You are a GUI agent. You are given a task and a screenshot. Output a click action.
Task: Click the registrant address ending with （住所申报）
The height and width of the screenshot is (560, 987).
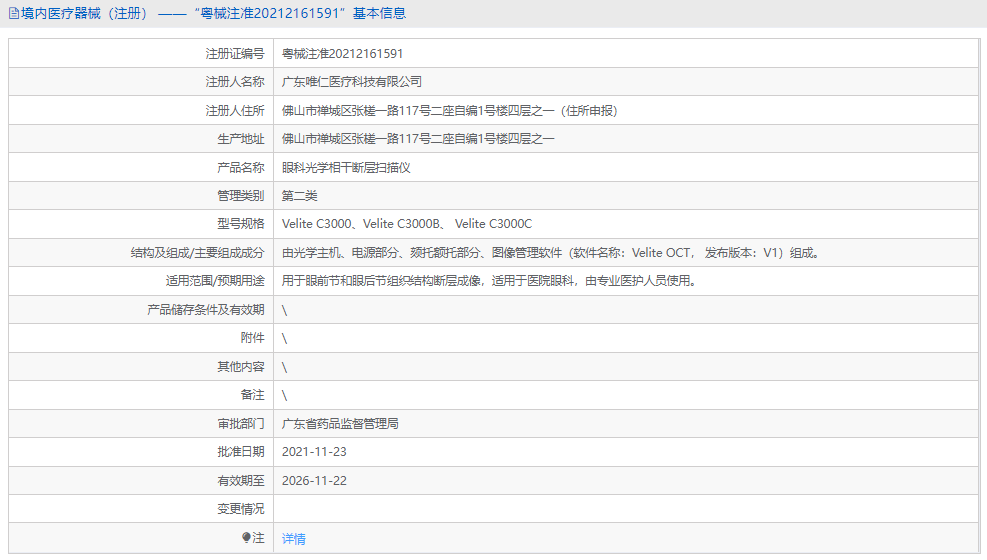(449, 111)
